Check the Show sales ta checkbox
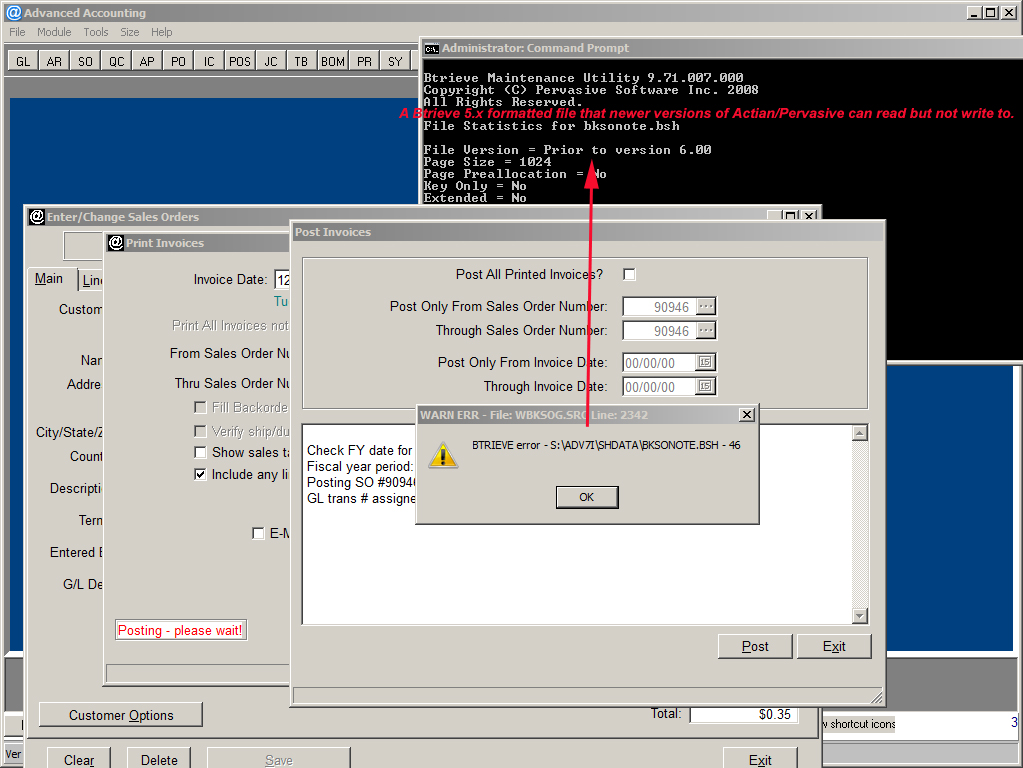This screenshot has height=768, width=1023. (x=199, y=452)
